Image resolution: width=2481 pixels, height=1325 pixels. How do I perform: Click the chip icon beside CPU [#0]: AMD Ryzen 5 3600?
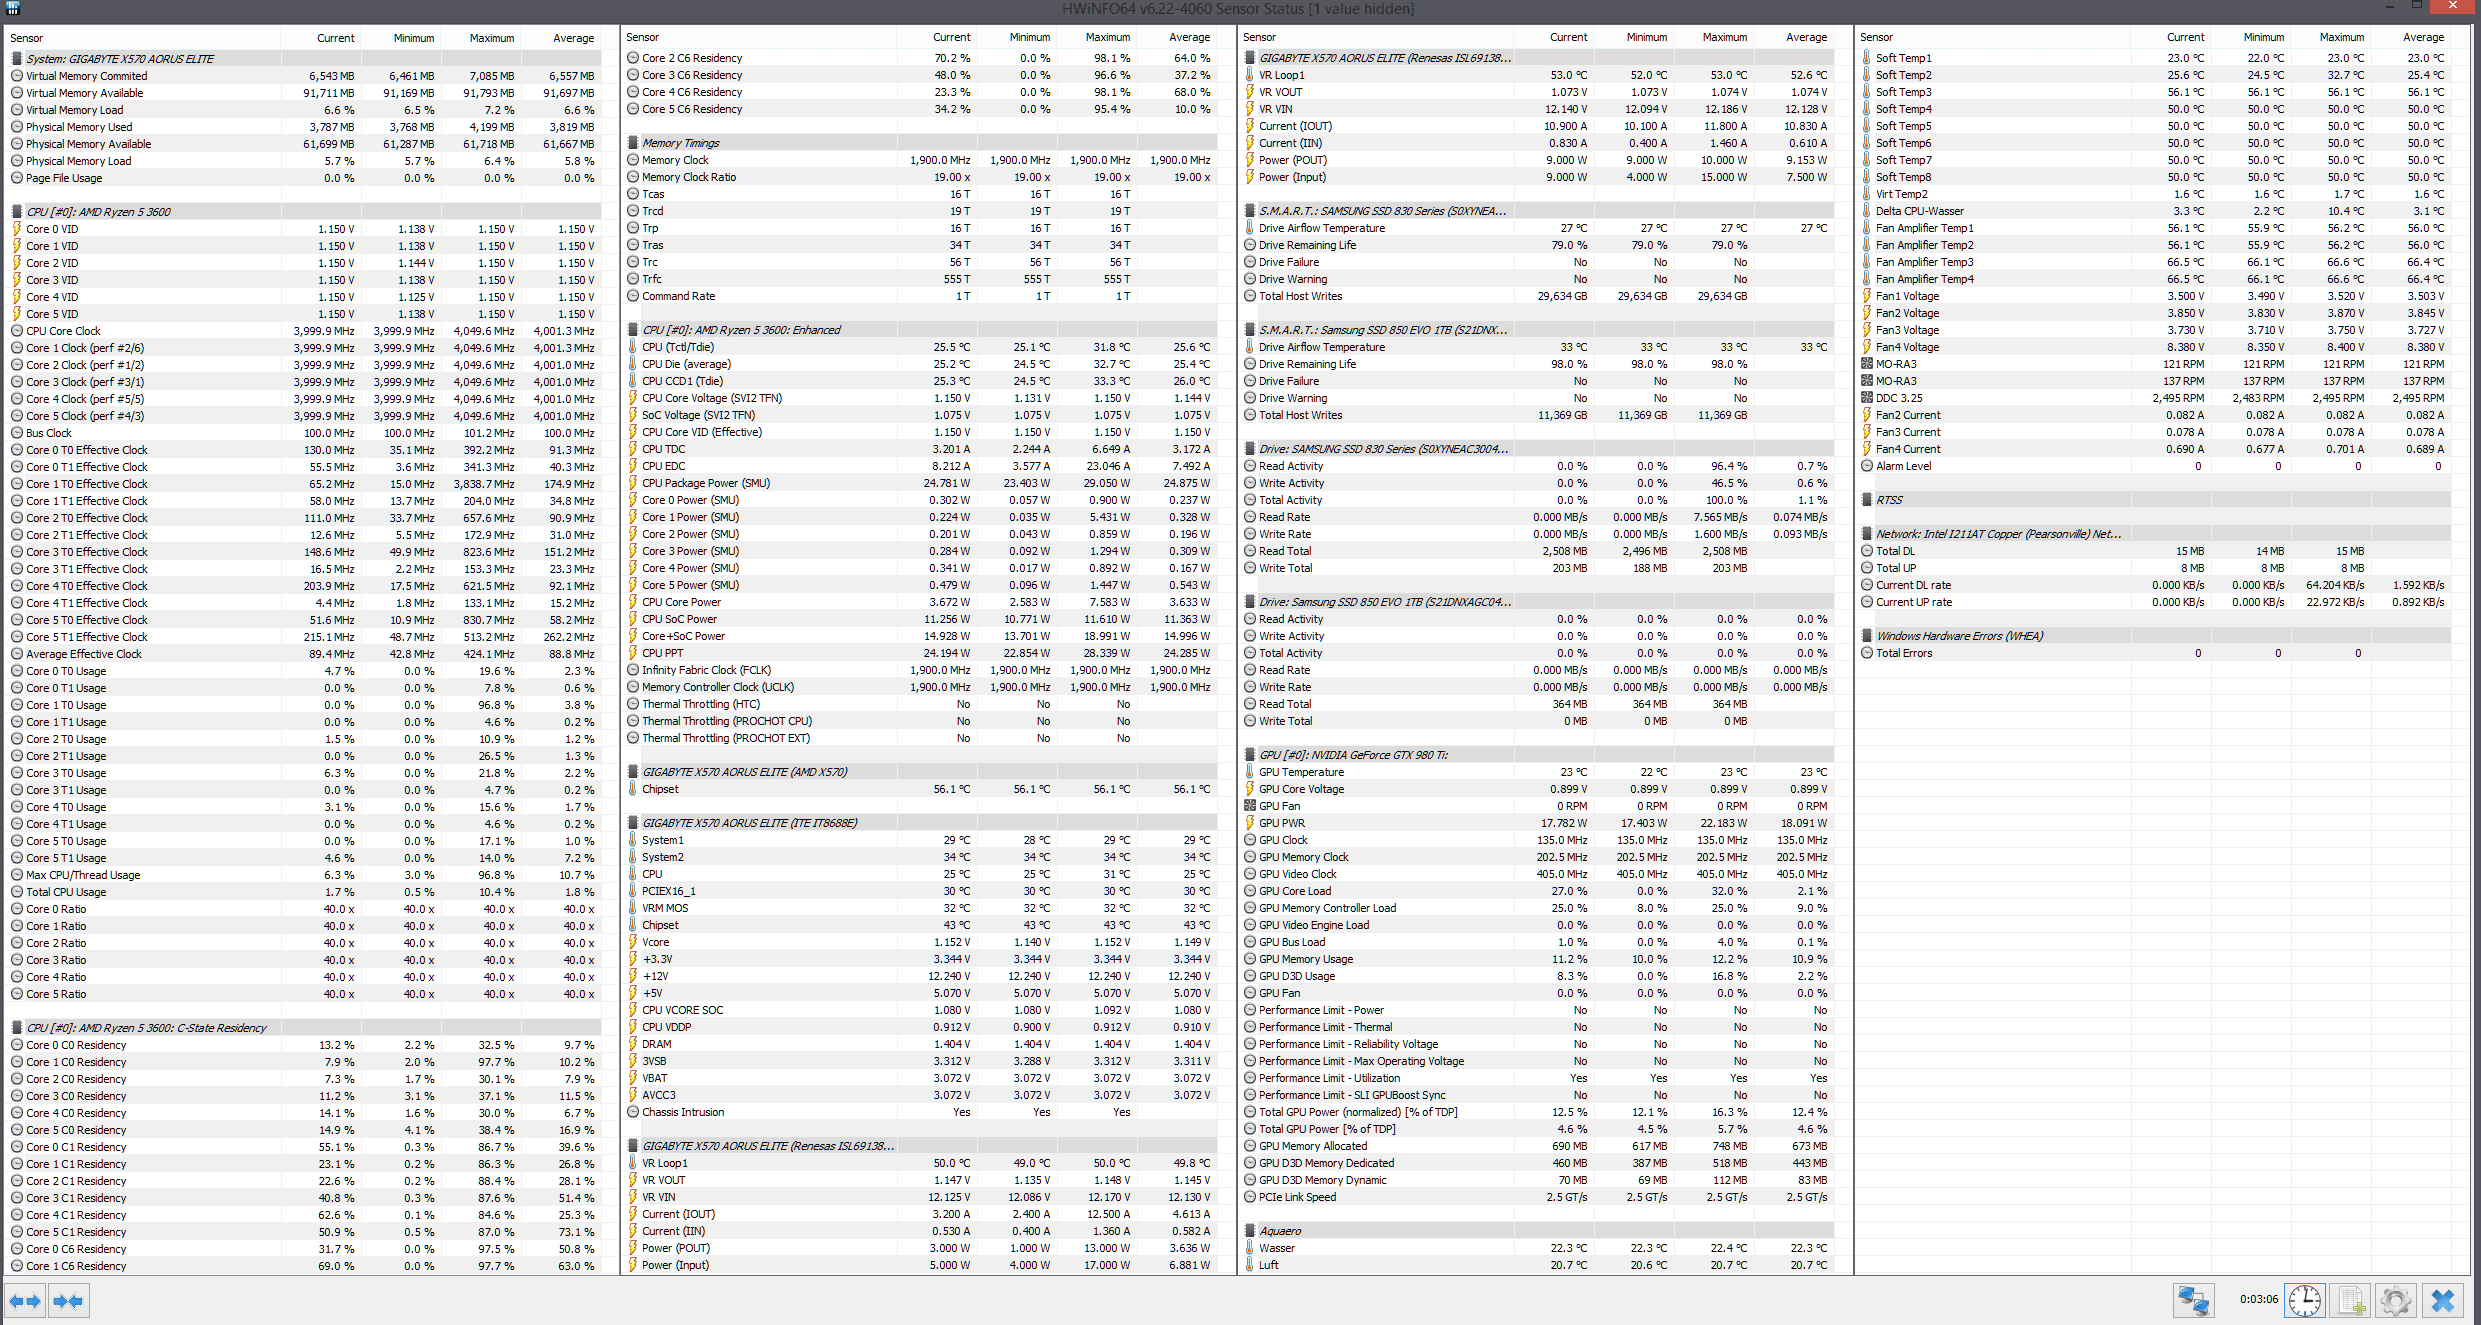[x=17, y=212]
